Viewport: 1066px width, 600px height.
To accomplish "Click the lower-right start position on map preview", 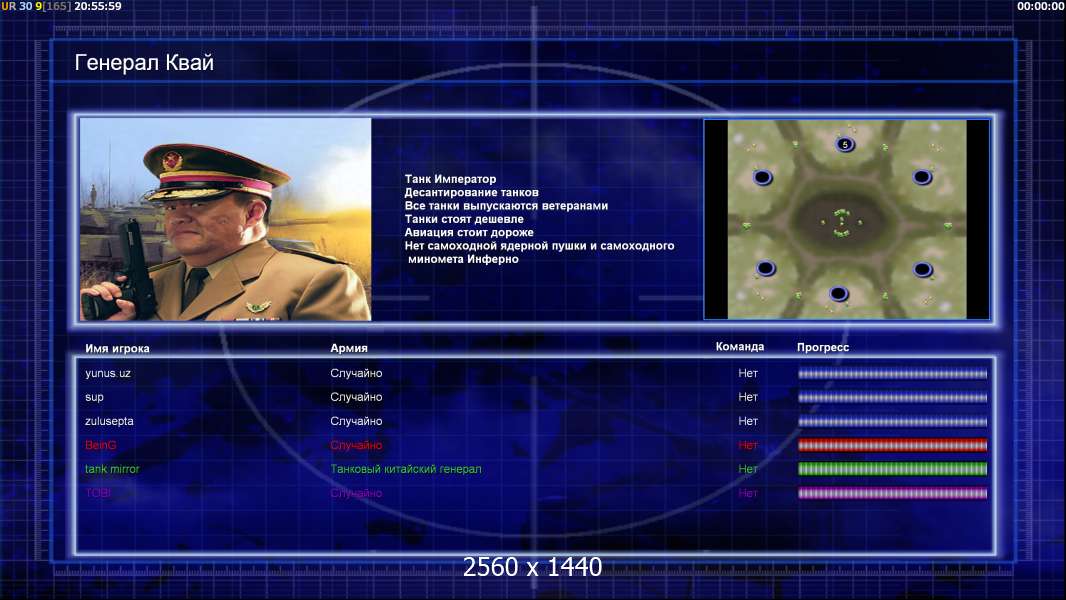I will tap(923, 270).
